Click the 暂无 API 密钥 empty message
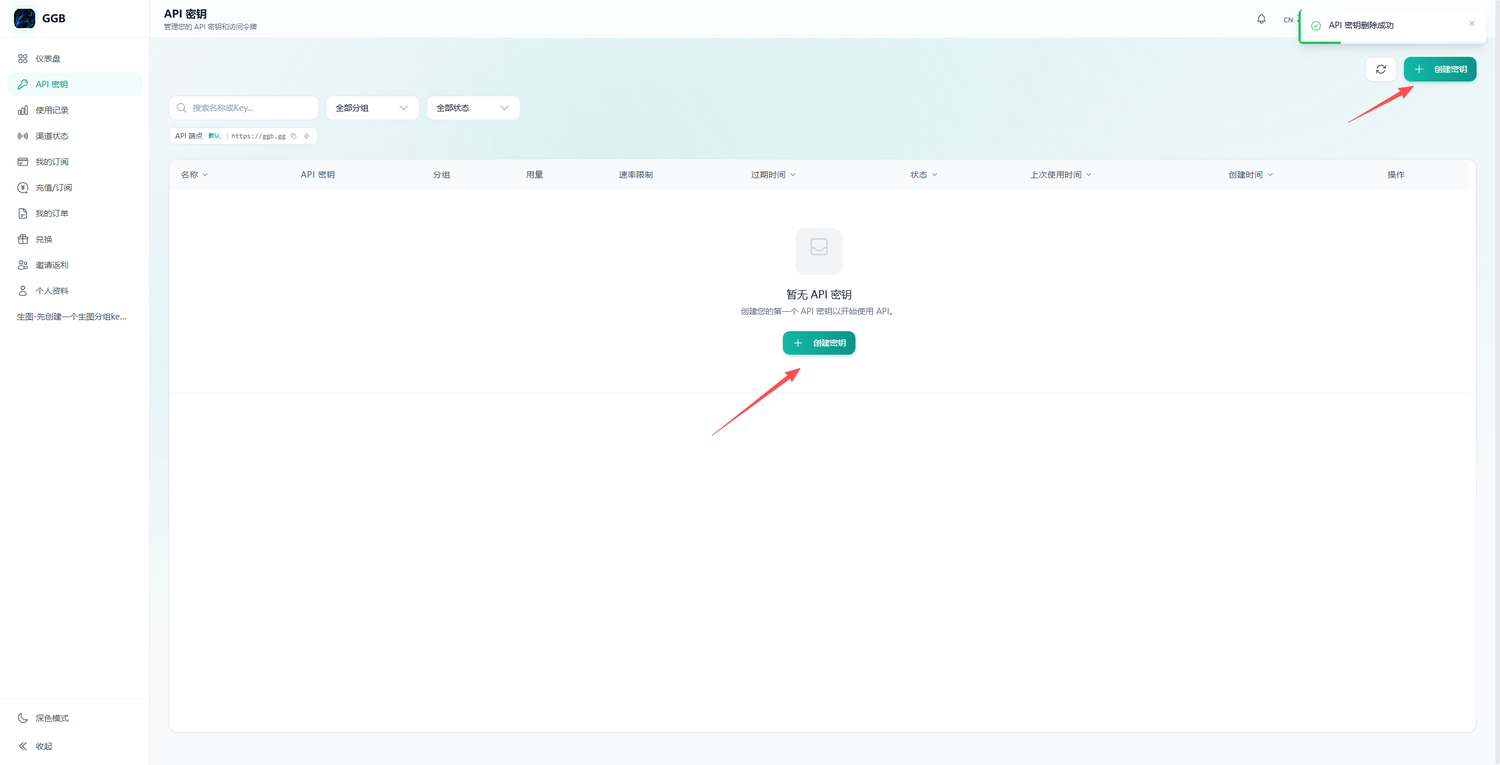The image size is (1500, 765). (x=819, y=295)
